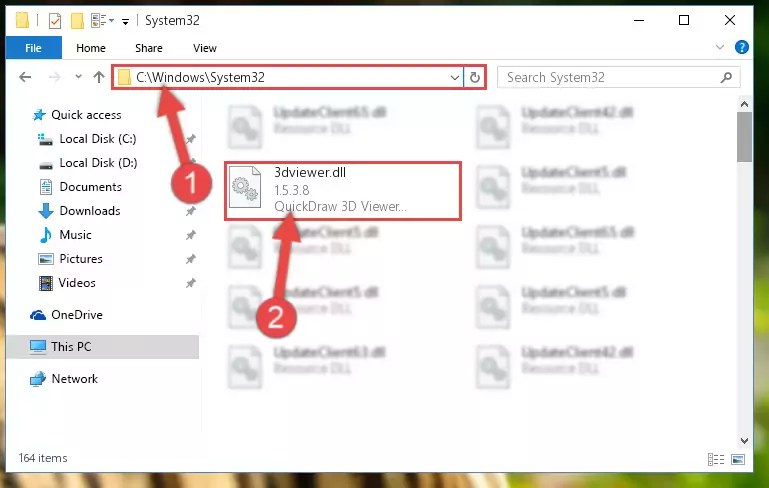Open Documents in the navigation pane

tap(91, 187)
